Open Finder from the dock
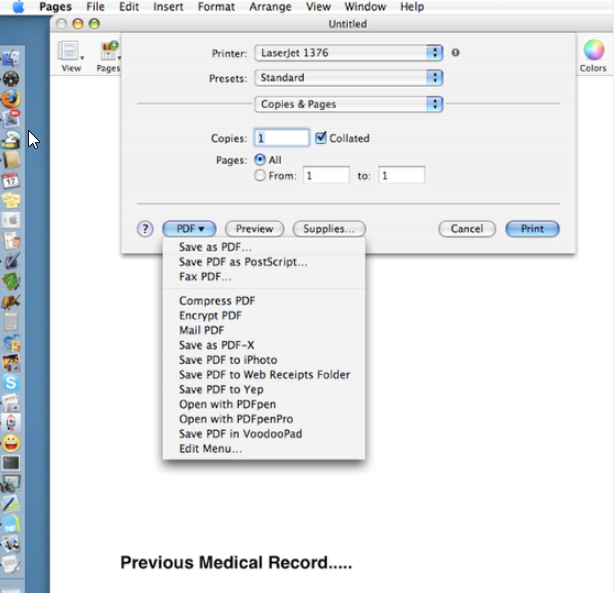 pos(11,58)
